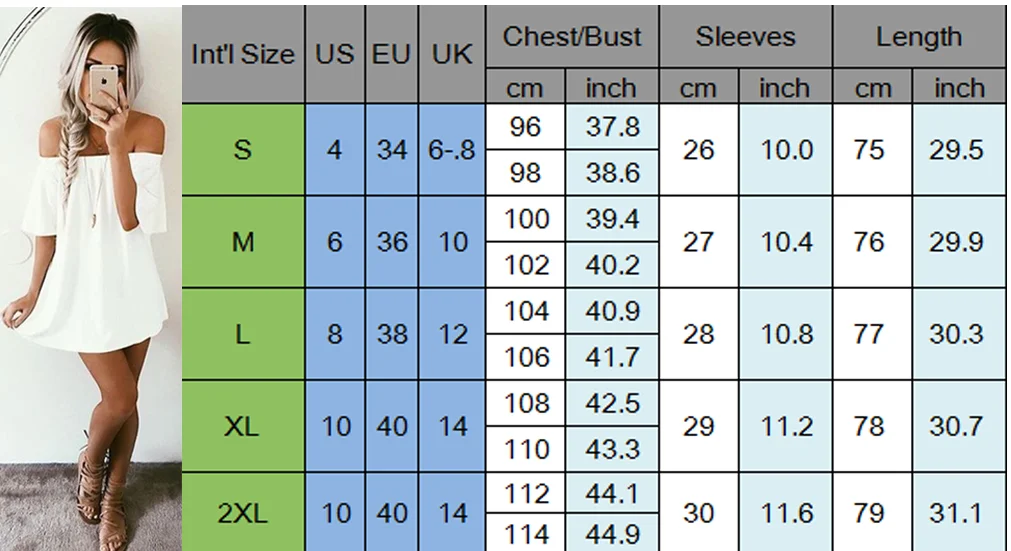Click the Sleeves column header
Viewport: 1011px width, 551px height.
(745, 37)
